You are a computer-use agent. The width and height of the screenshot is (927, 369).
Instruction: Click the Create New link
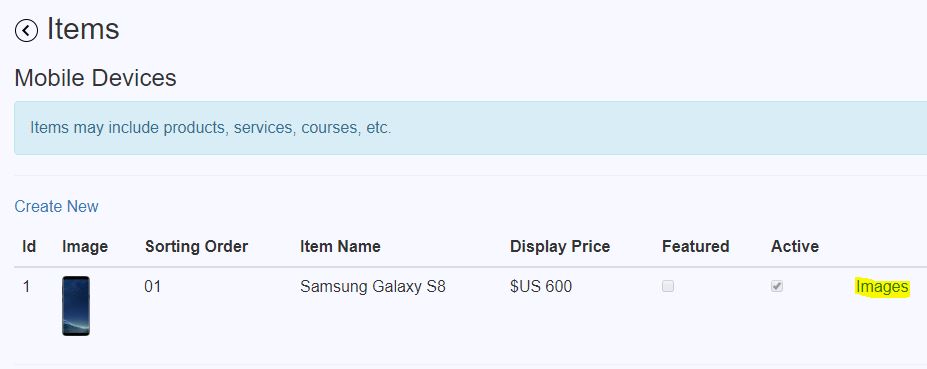coord(56,206)
